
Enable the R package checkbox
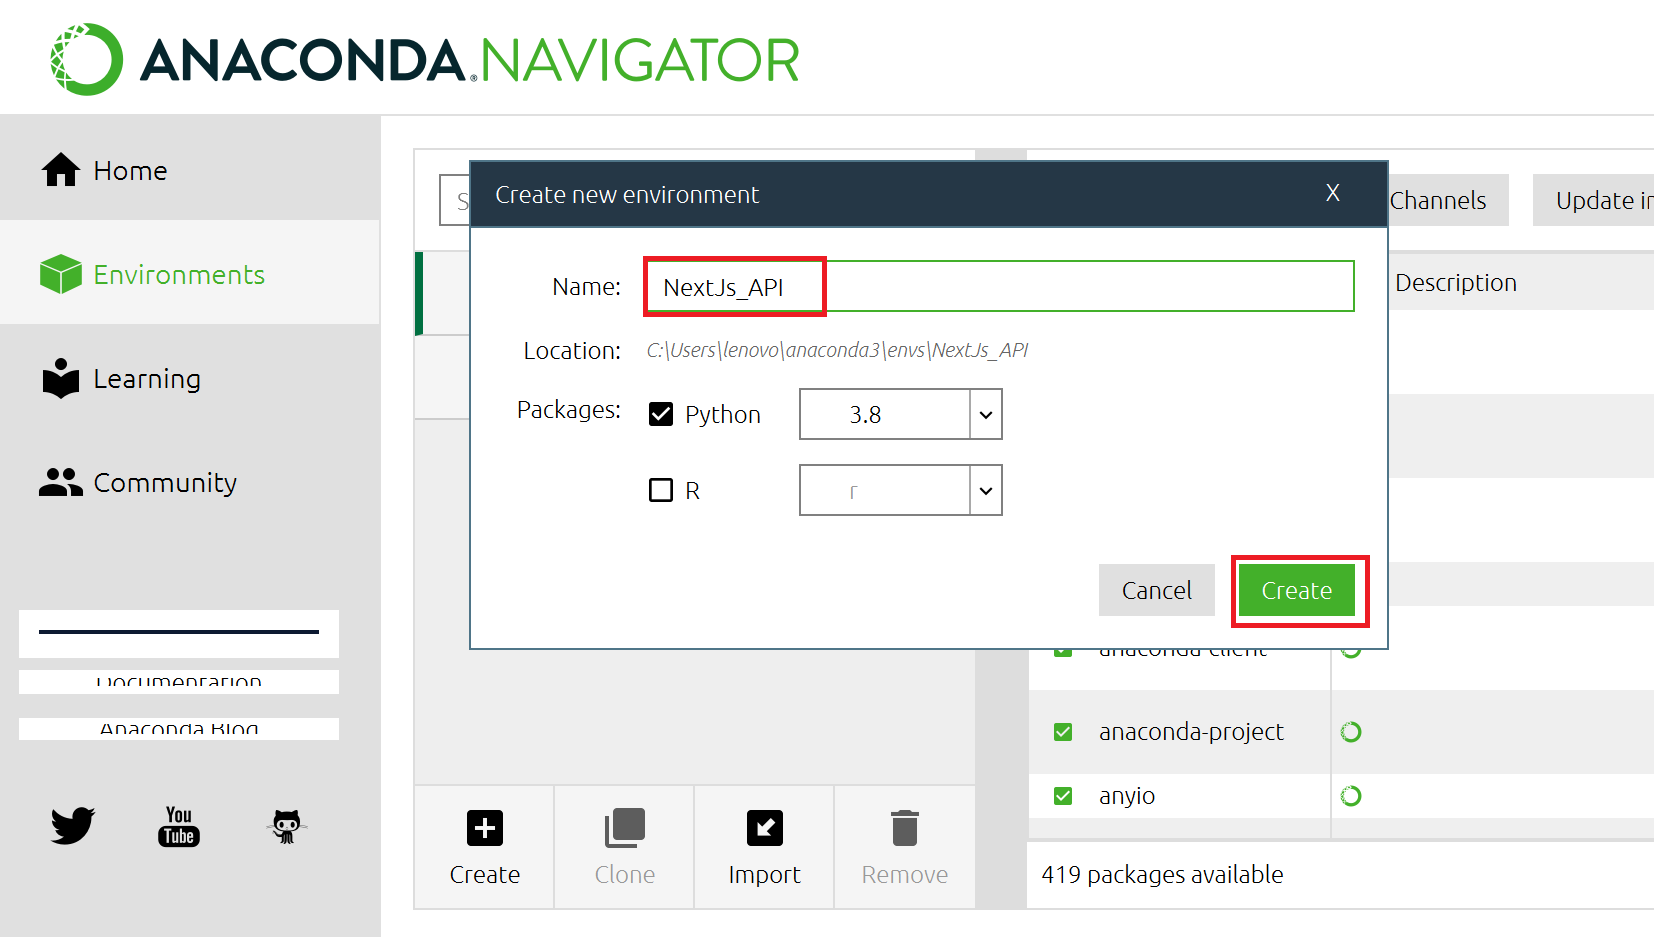click(661, 490)
